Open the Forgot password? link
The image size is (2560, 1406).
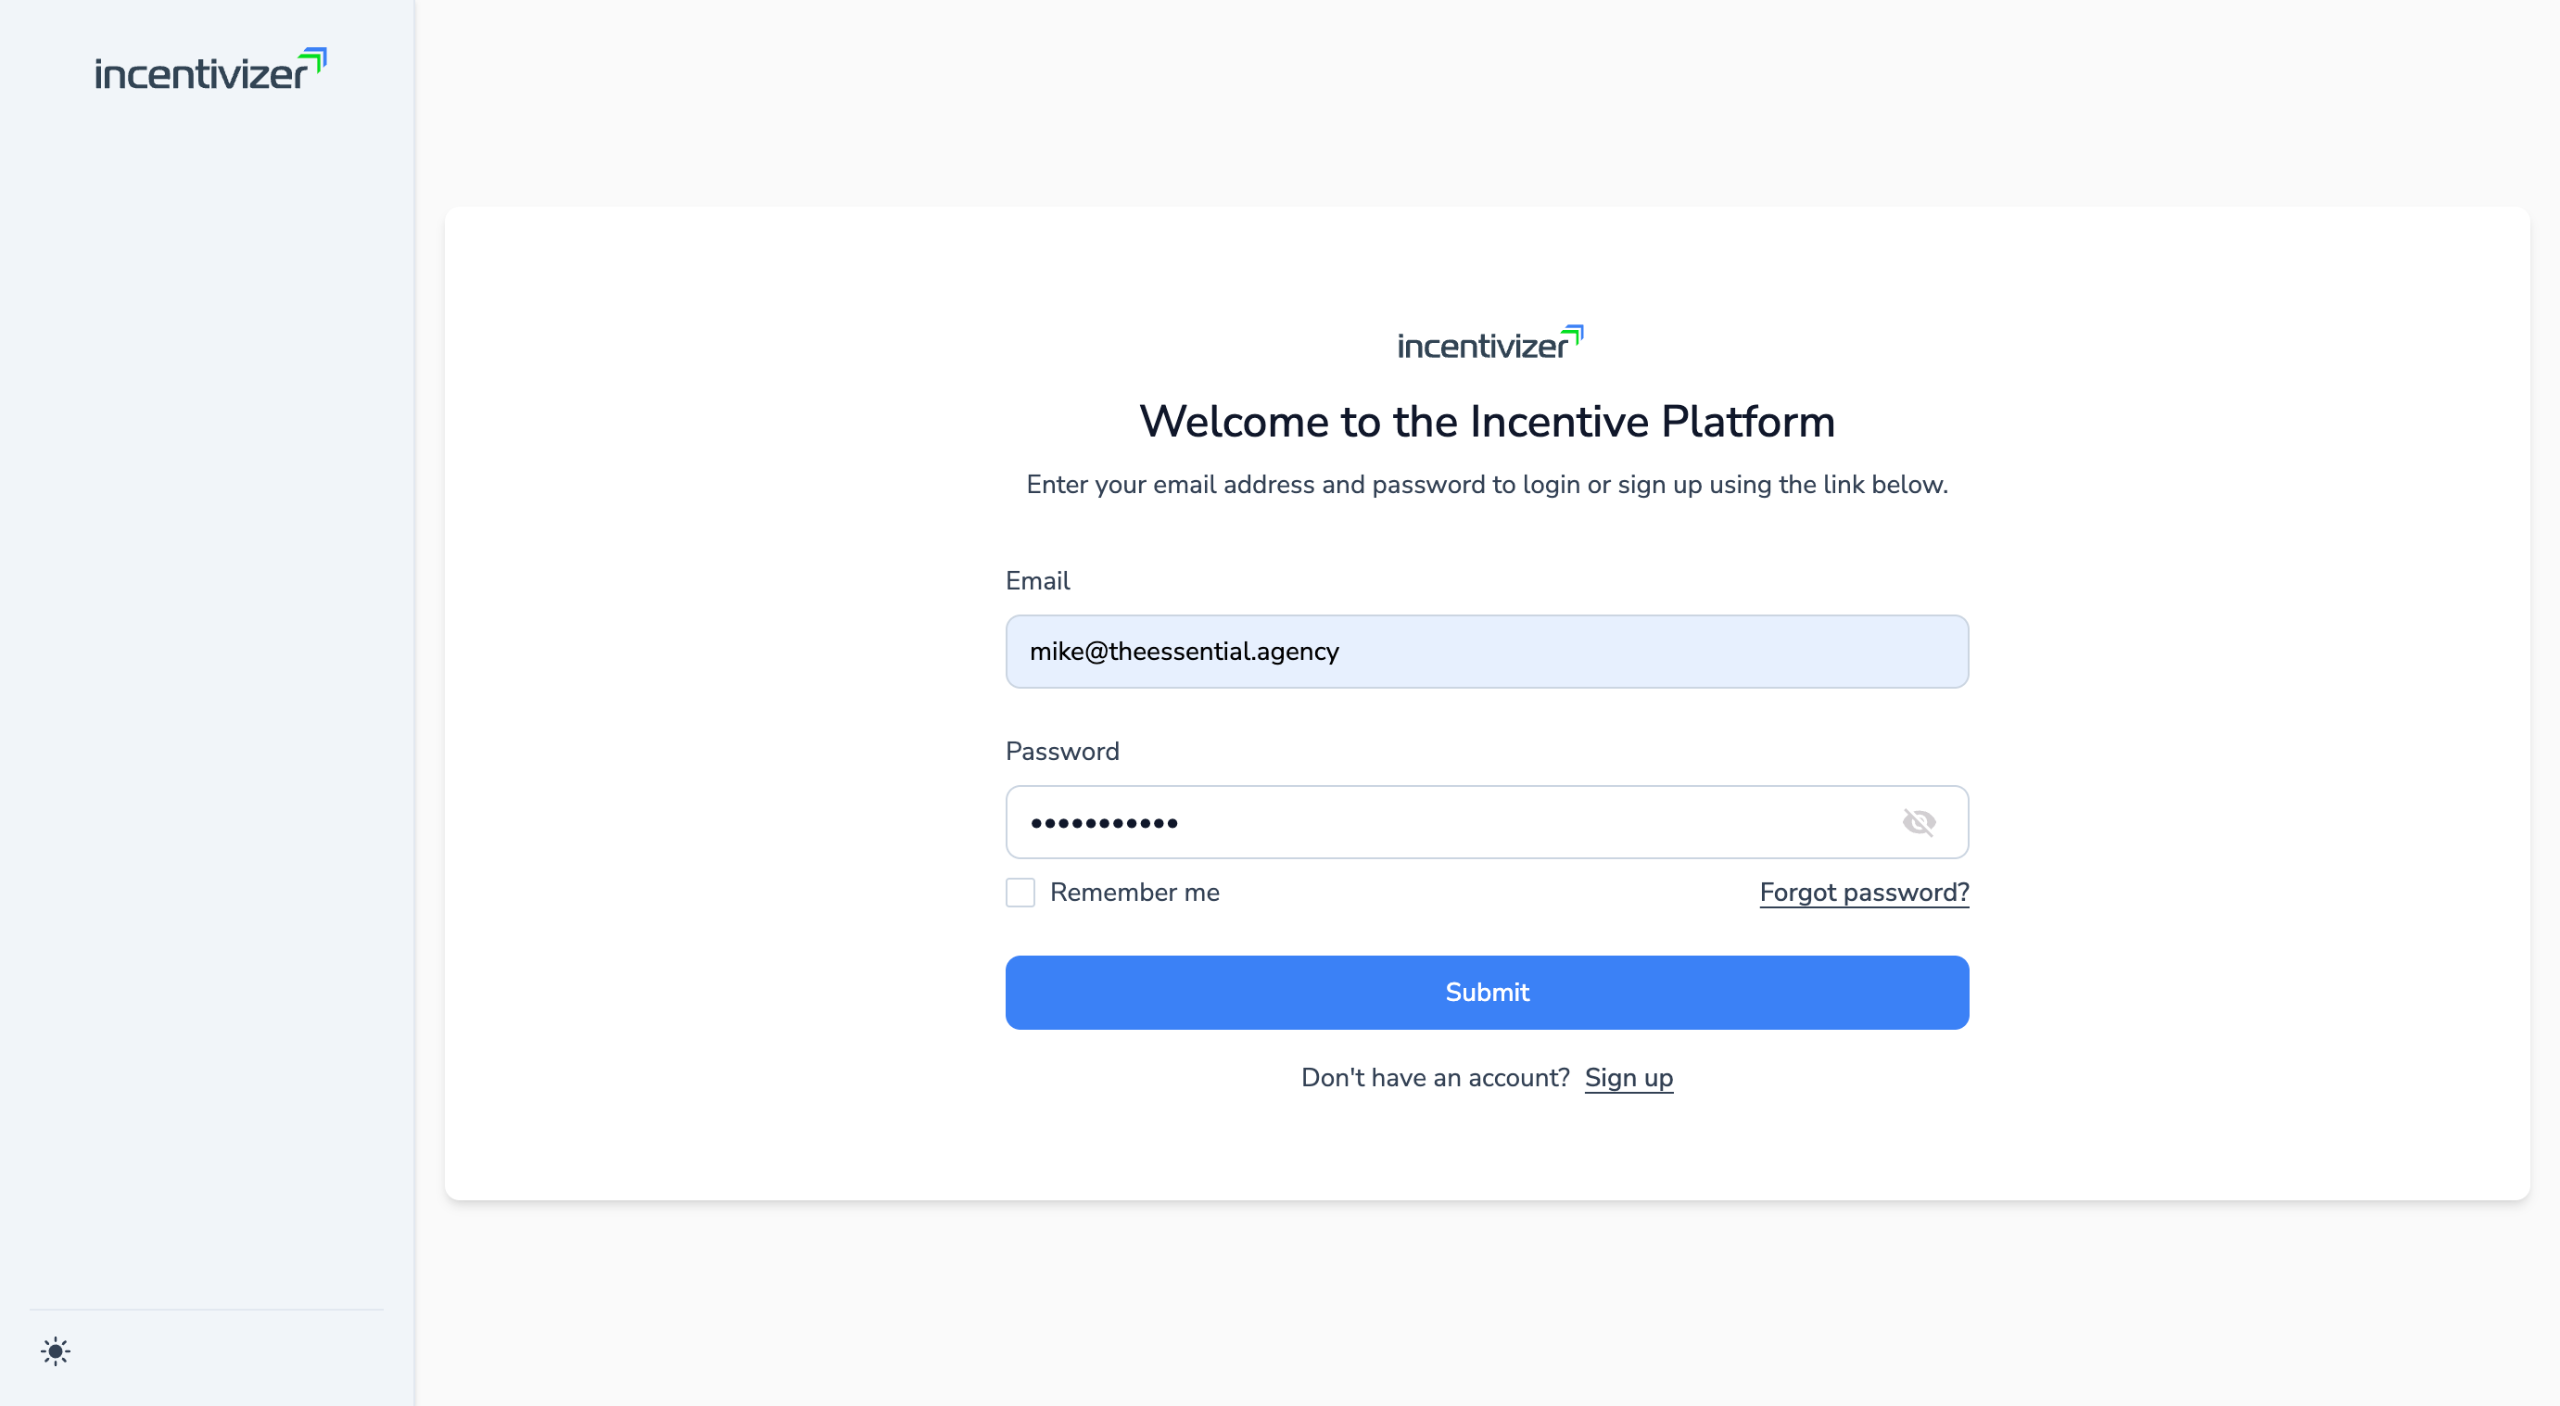click(x=1864, y=892)
